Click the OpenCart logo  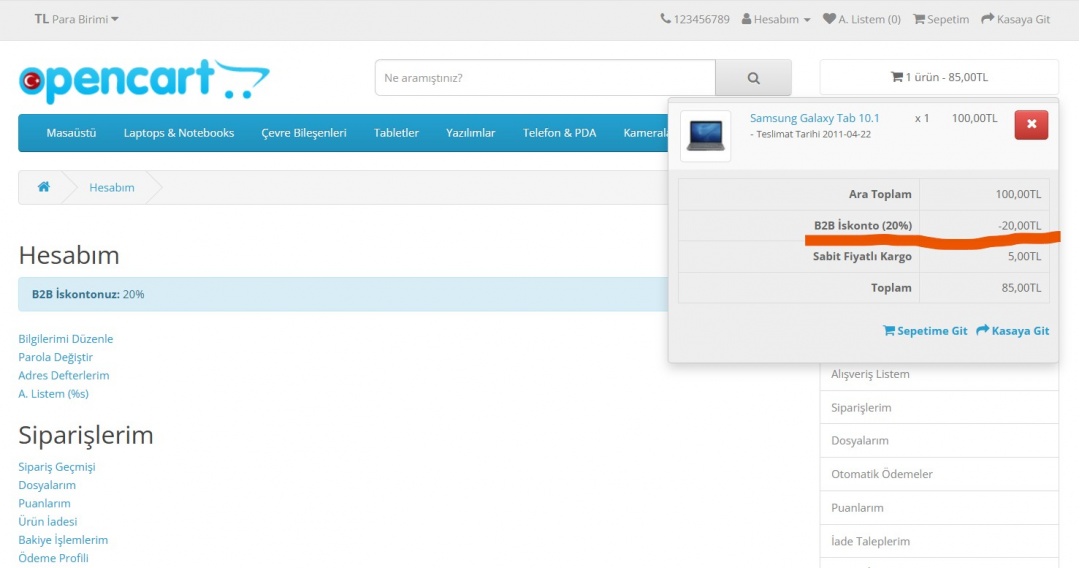144,81
